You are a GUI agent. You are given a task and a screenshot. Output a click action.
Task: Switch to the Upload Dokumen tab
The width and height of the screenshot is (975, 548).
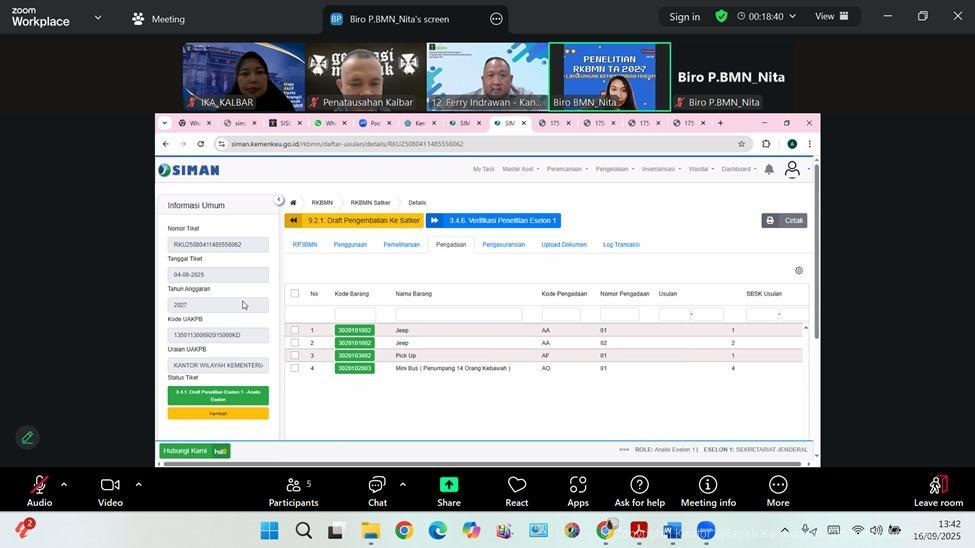click(564, 245)
